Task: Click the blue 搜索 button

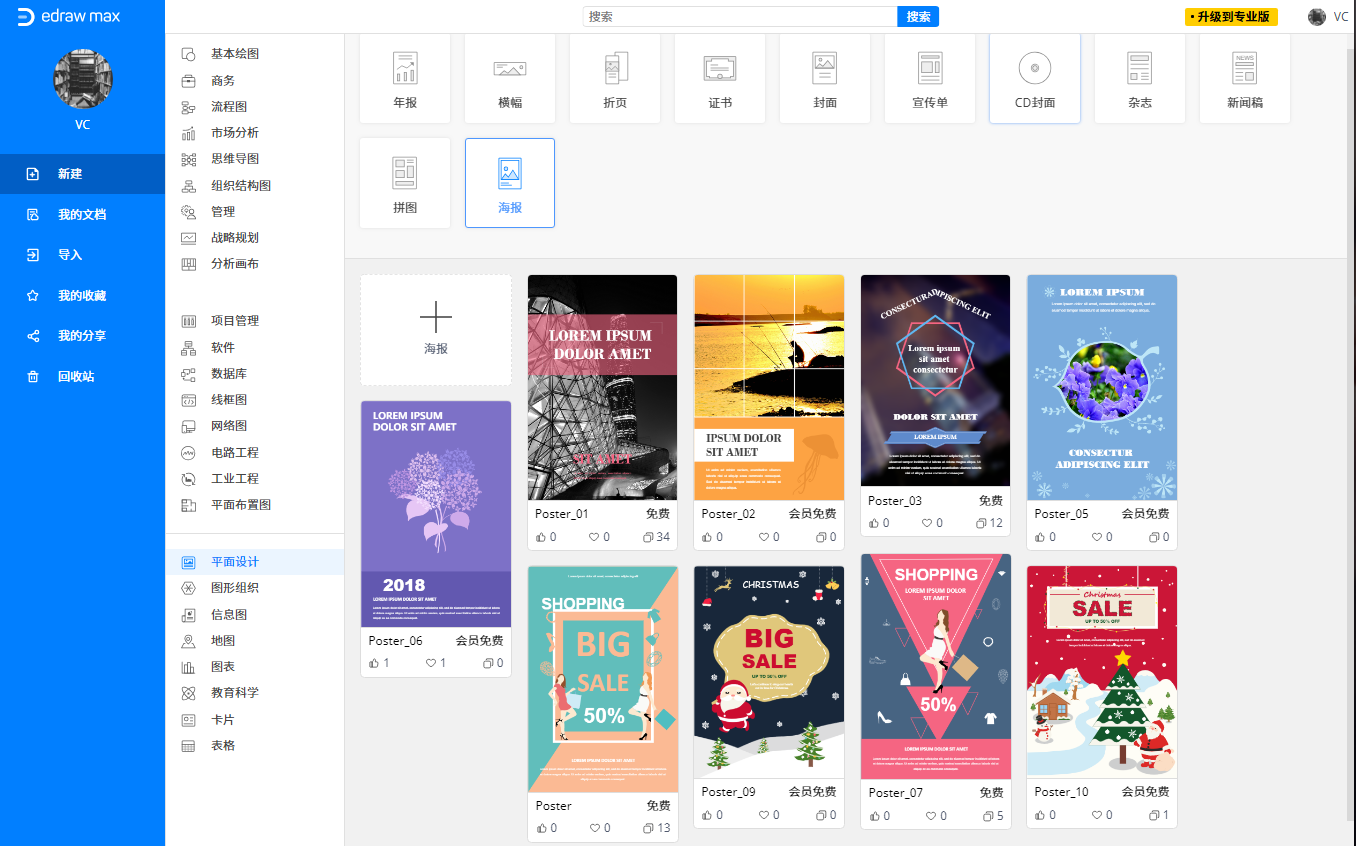Action: pos(918,17)
